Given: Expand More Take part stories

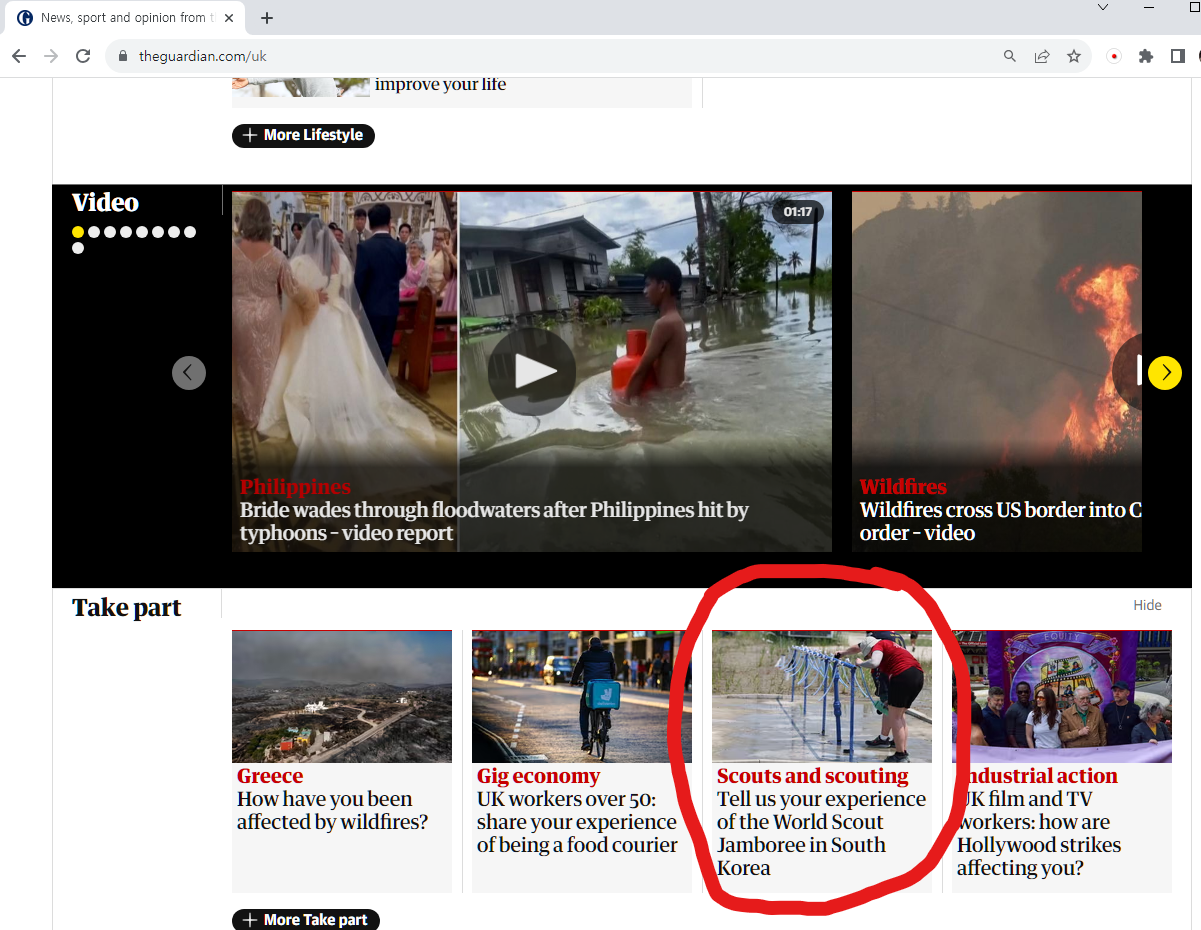Looking at the screenshot, I should (x=306, y=919).
